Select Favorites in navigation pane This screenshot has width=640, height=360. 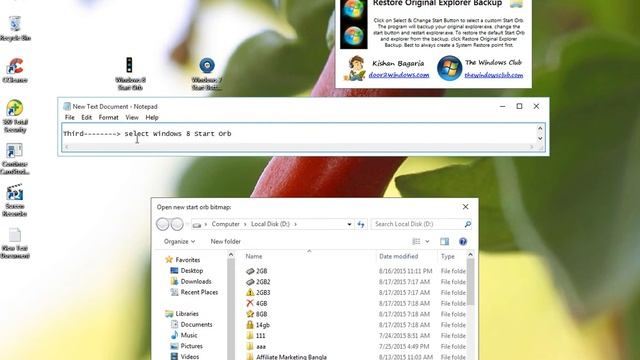coord(182,260)
